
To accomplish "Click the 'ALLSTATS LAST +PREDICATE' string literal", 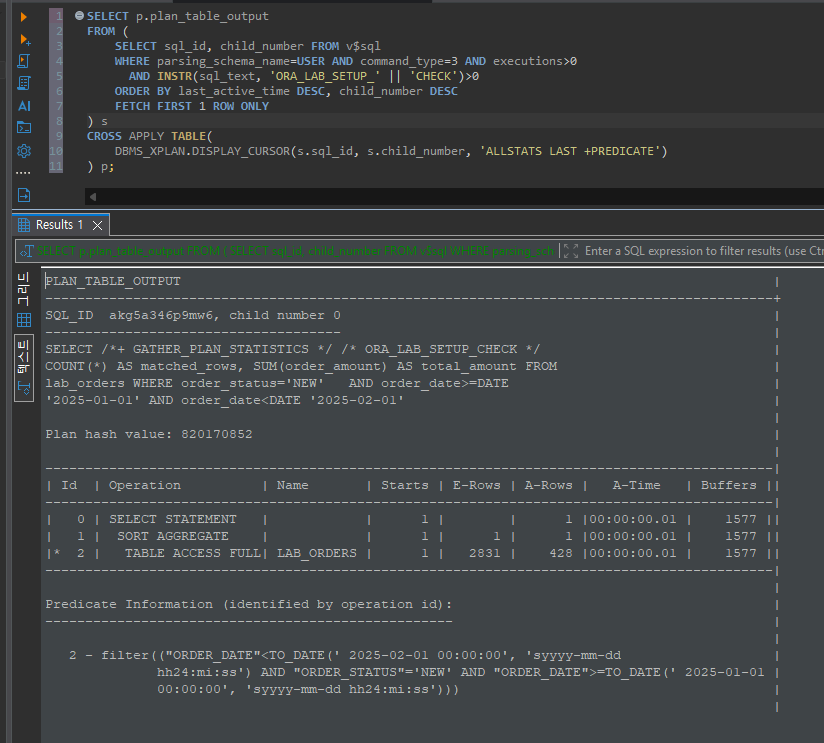I will tap(570, 151).
